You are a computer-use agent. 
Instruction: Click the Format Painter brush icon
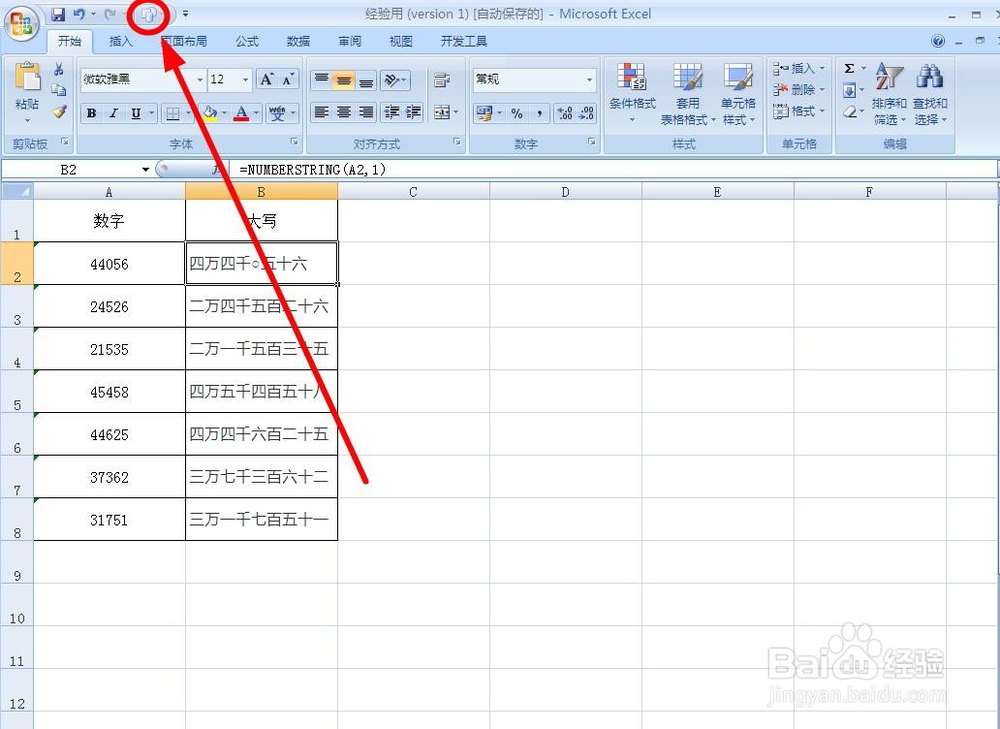point(60,112)
